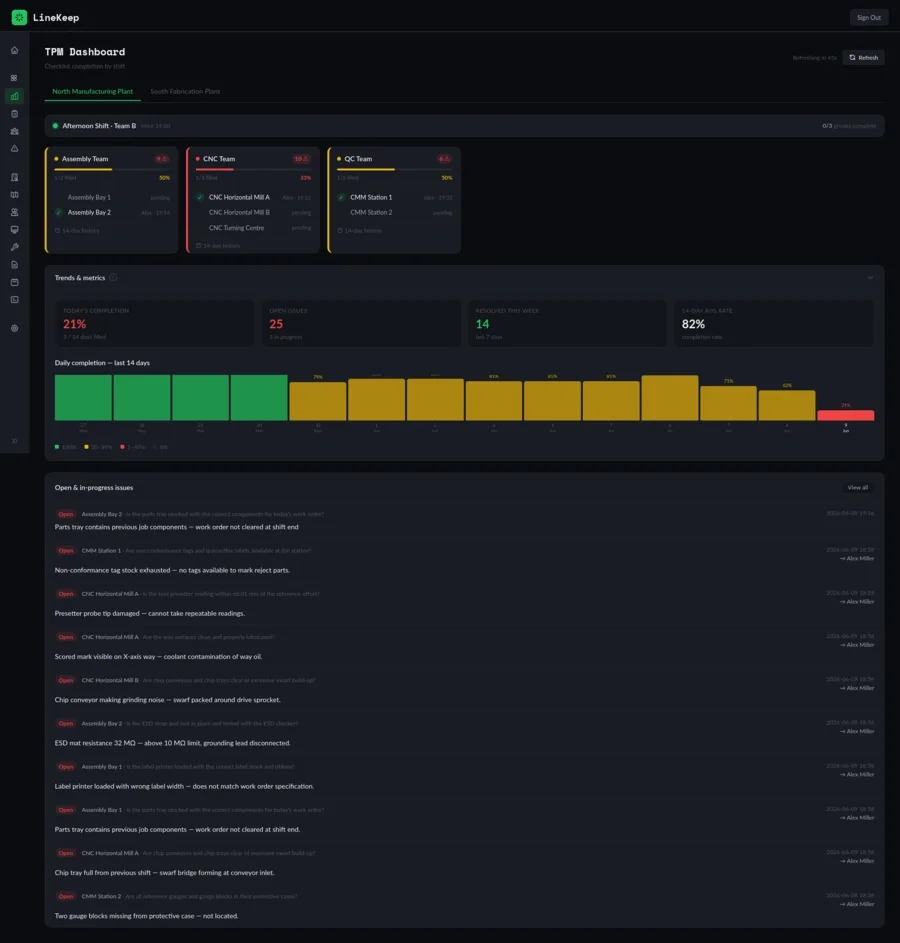Select the bar chart dashboard sidebar icon
This screenshot has height=943, width=900.
tap(14, 96)
